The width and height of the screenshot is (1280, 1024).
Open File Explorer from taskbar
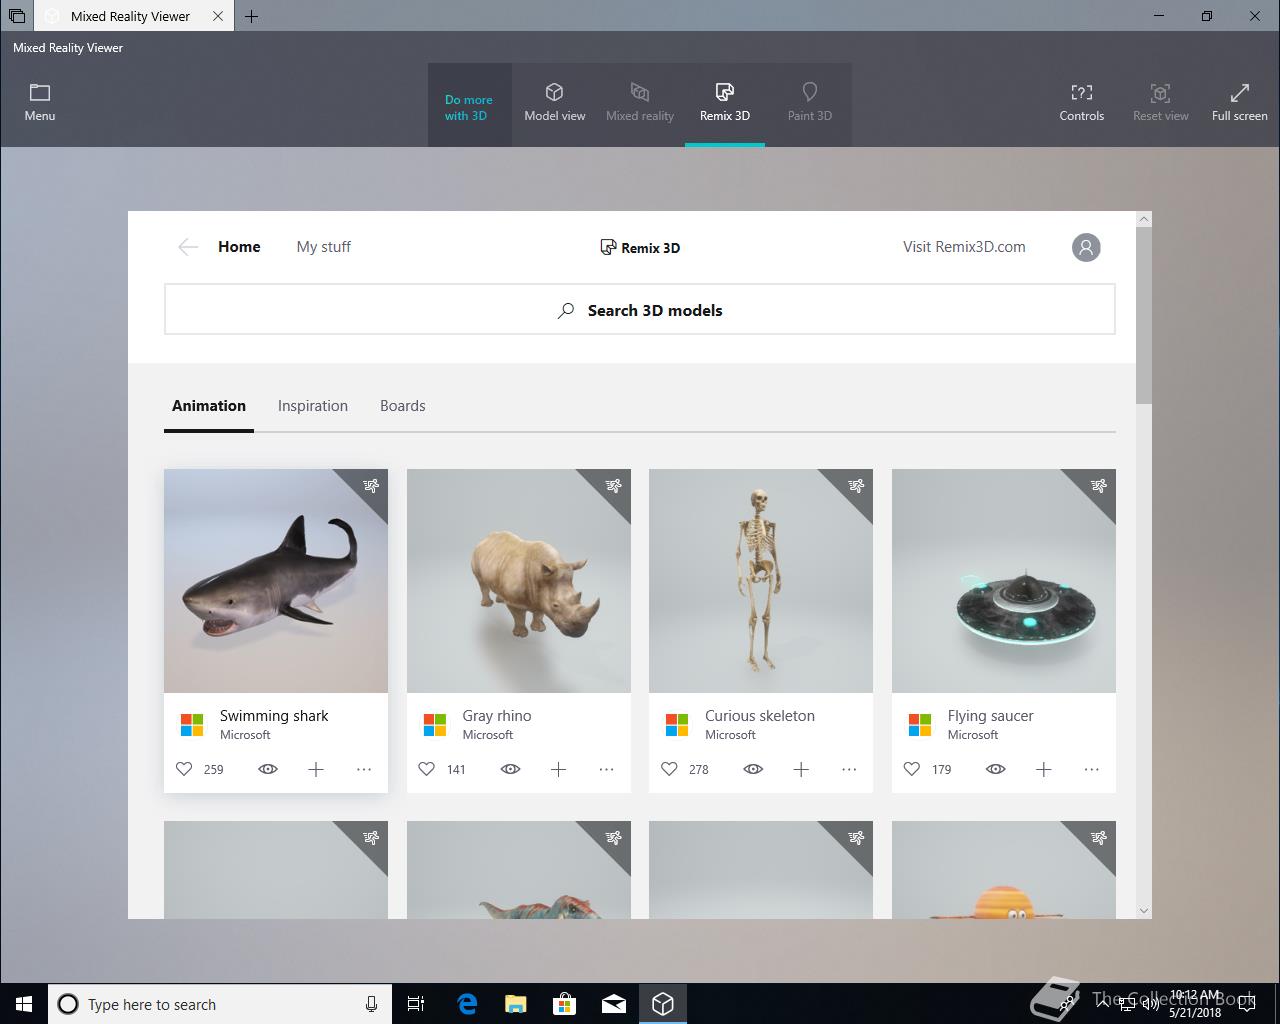pos(516,1004)
